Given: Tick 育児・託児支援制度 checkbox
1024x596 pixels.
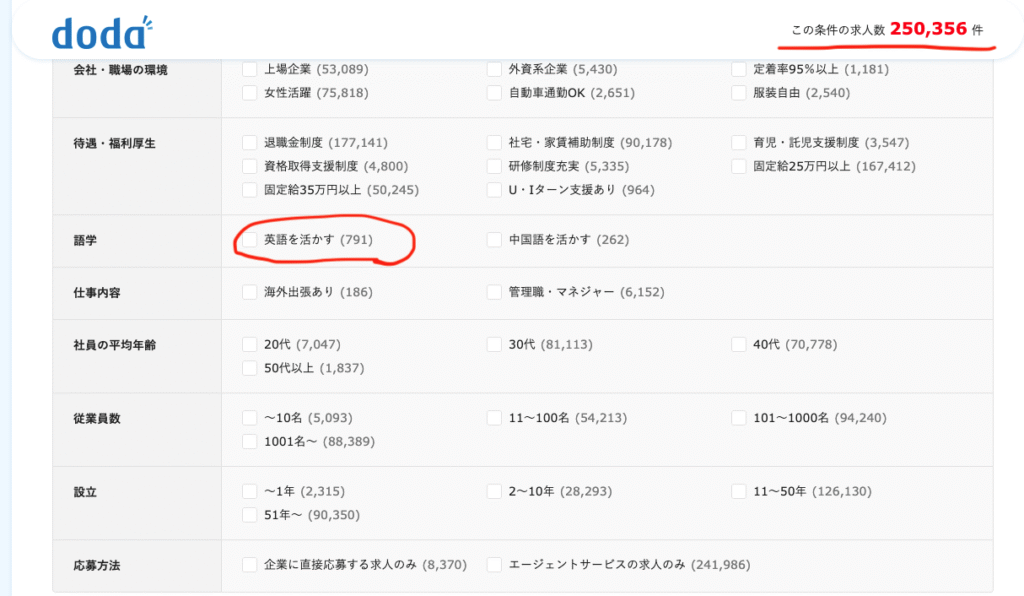Looking at the screenshot, I should tap(739, 142).
